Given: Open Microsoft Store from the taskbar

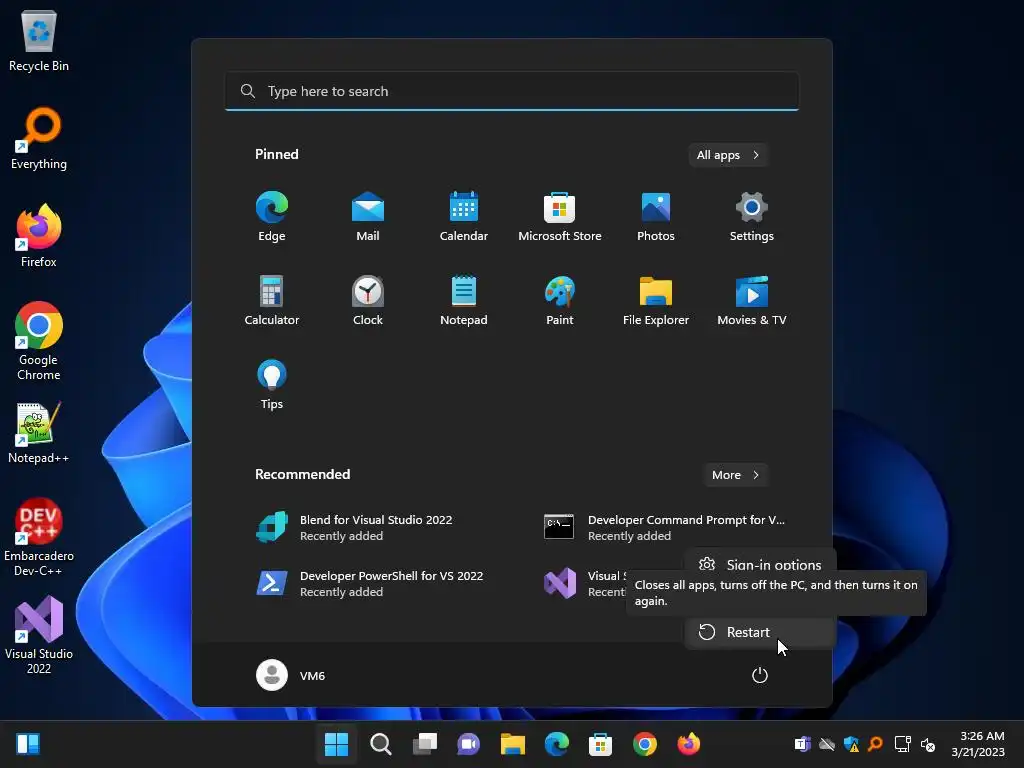Looking at the screenshot, I should pyautogui.click(x=600, y=744).
